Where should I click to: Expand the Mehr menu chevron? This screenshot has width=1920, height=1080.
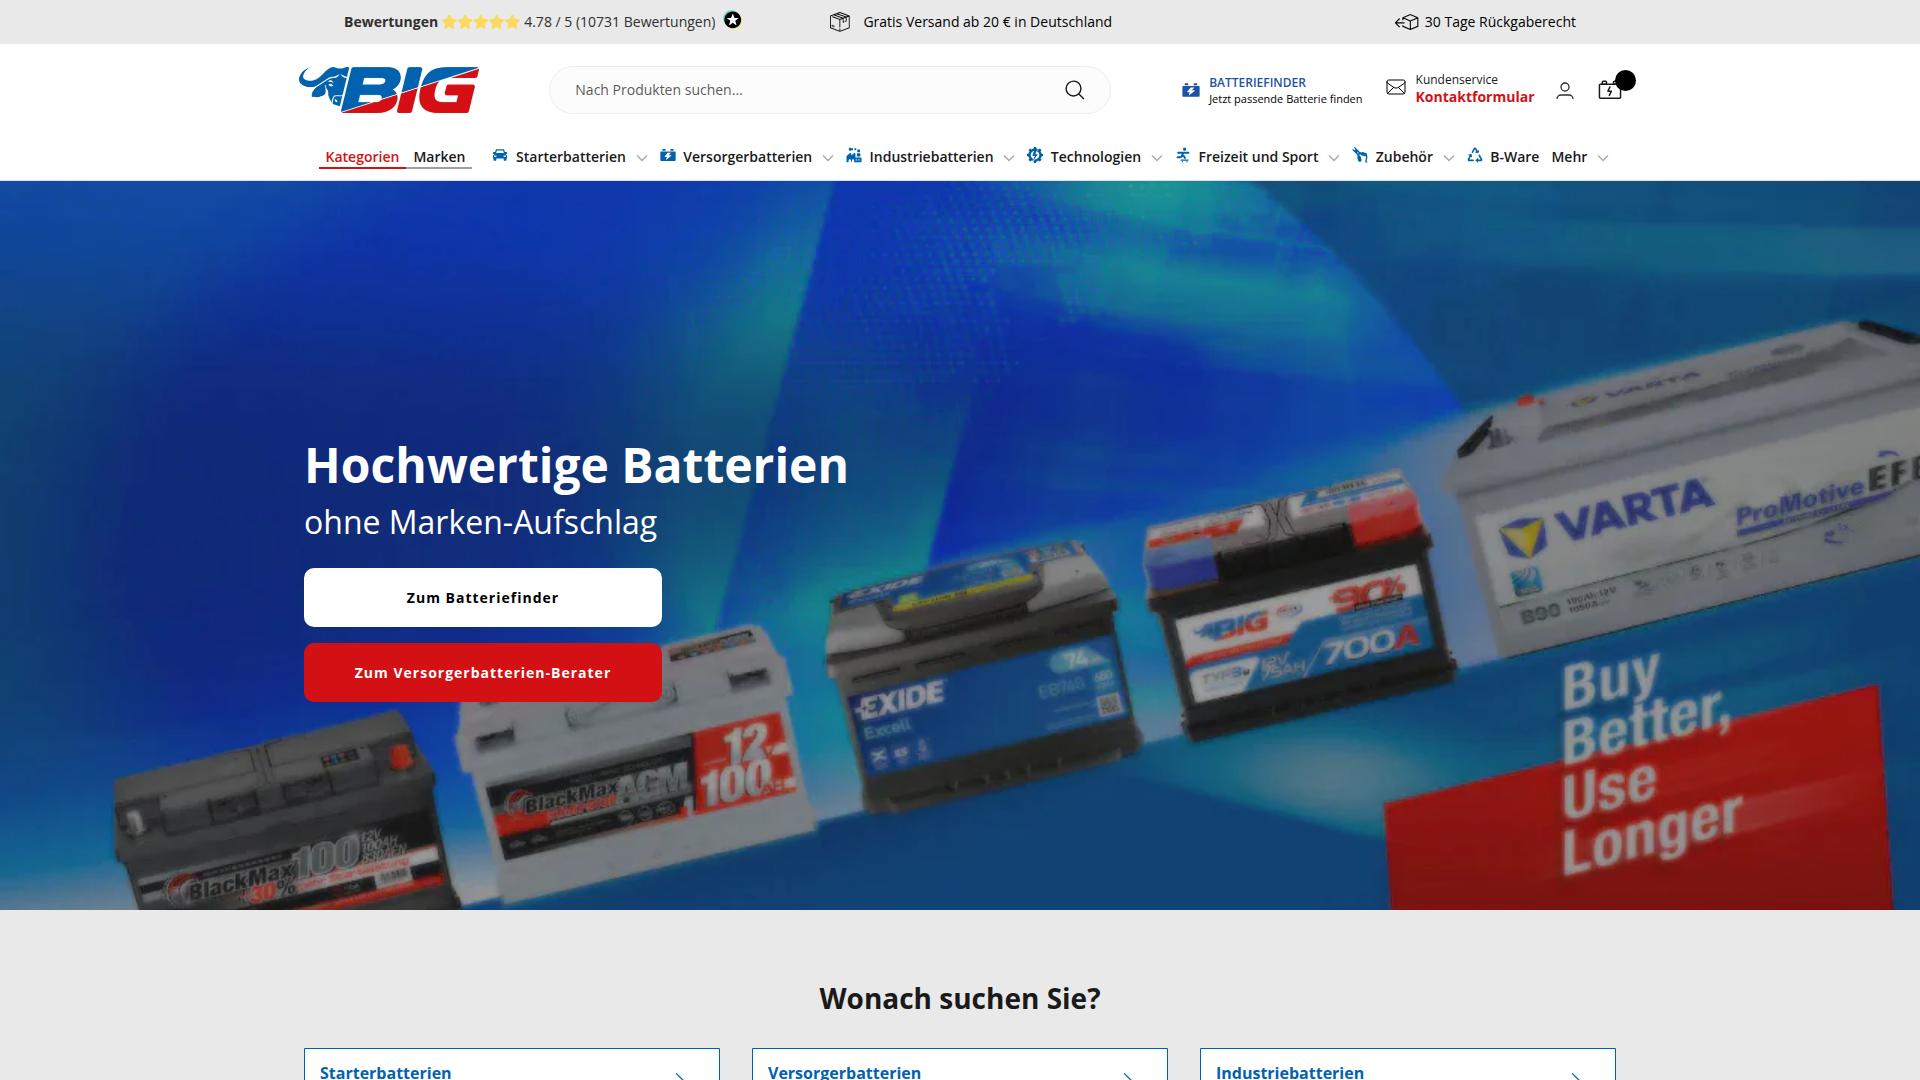tap(1604, 158)
